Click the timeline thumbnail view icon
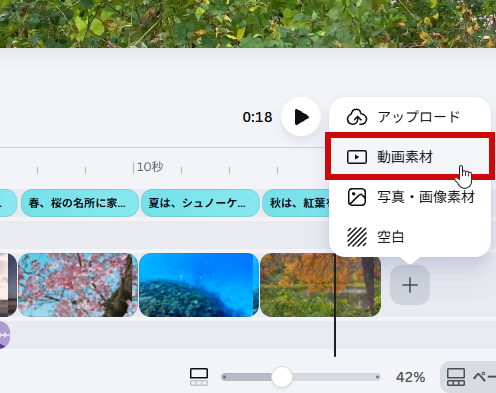The height and width of the screenshot is (393, 496). pyautogui.click(x=199, y=377)
